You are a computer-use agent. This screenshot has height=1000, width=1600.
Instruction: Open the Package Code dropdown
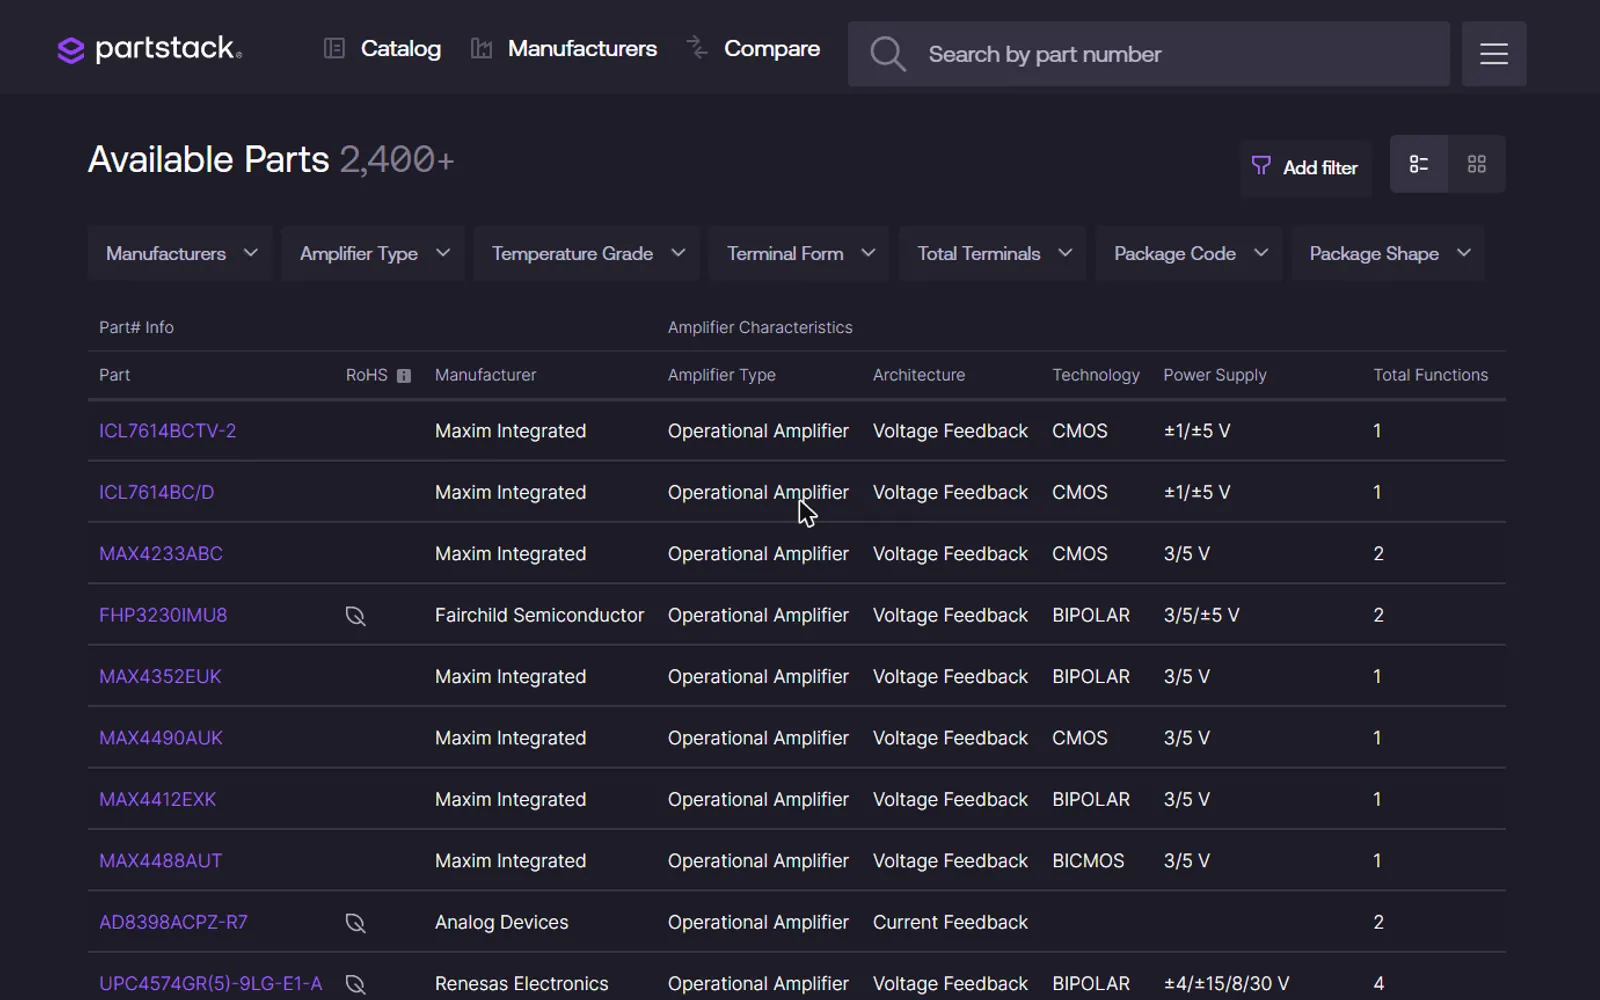click(x=1189, y=254)
